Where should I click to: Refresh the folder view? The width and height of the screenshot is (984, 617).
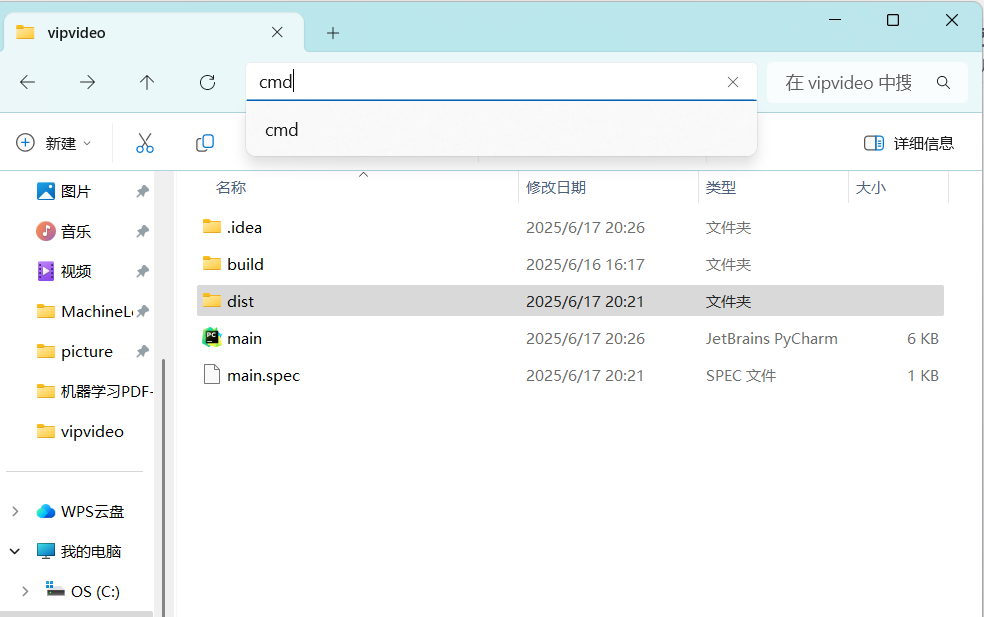(x=207, y=82)
